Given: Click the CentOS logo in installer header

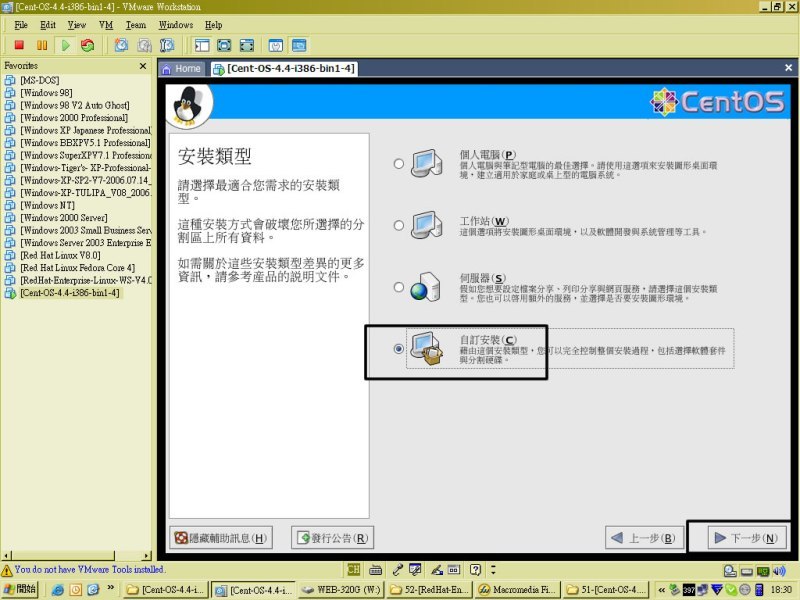Looking at the screenshot, I should (x=717, y=102).
